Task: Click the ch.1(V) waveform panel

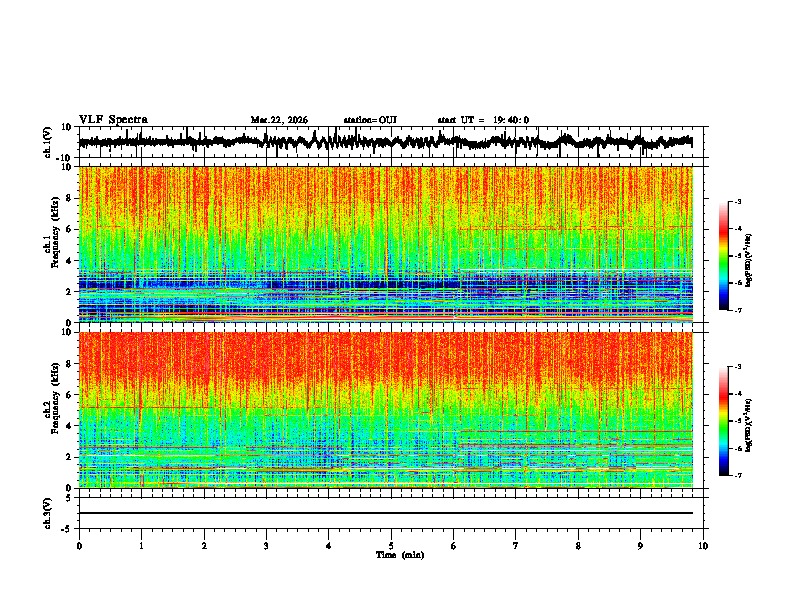Action: (x=391, y=142)
